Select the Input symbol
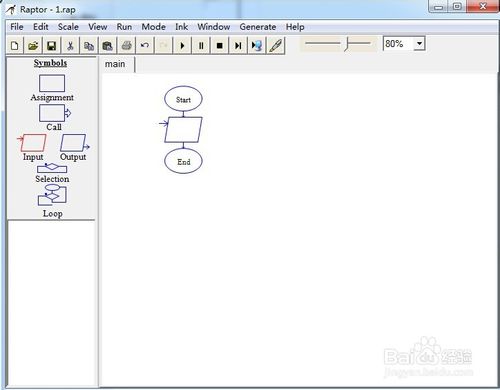The width and height of the screenshot is (500, 390). tap(32, 148)
